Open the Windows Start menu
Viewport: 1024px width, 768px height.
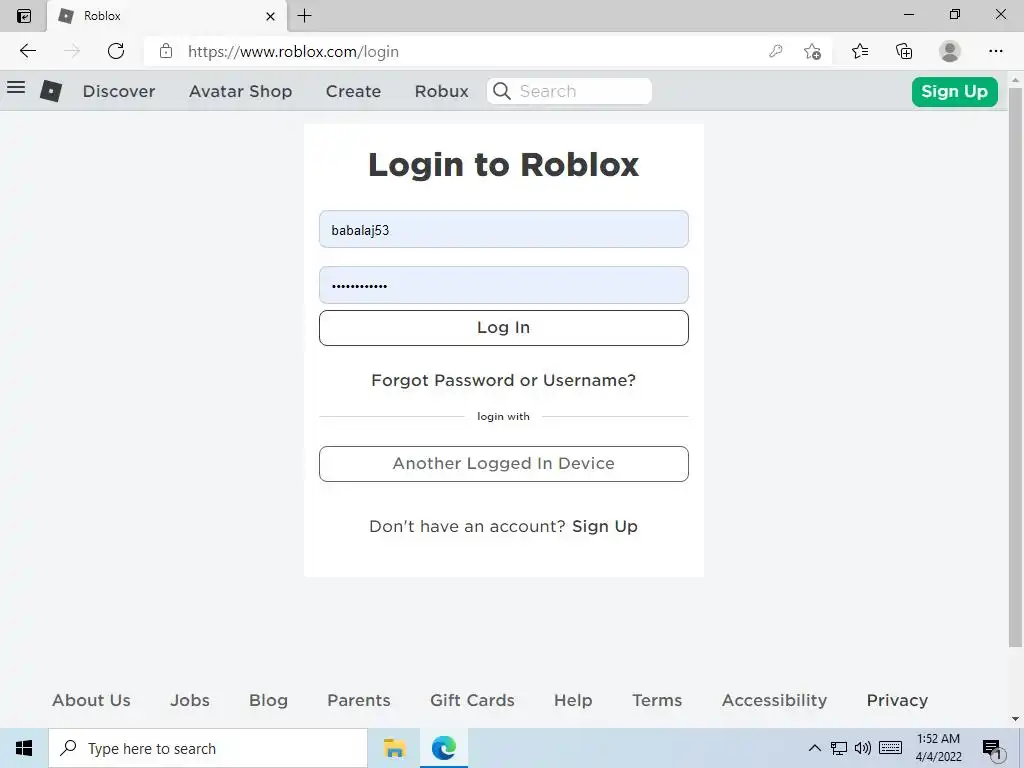(x=24, y=748)
